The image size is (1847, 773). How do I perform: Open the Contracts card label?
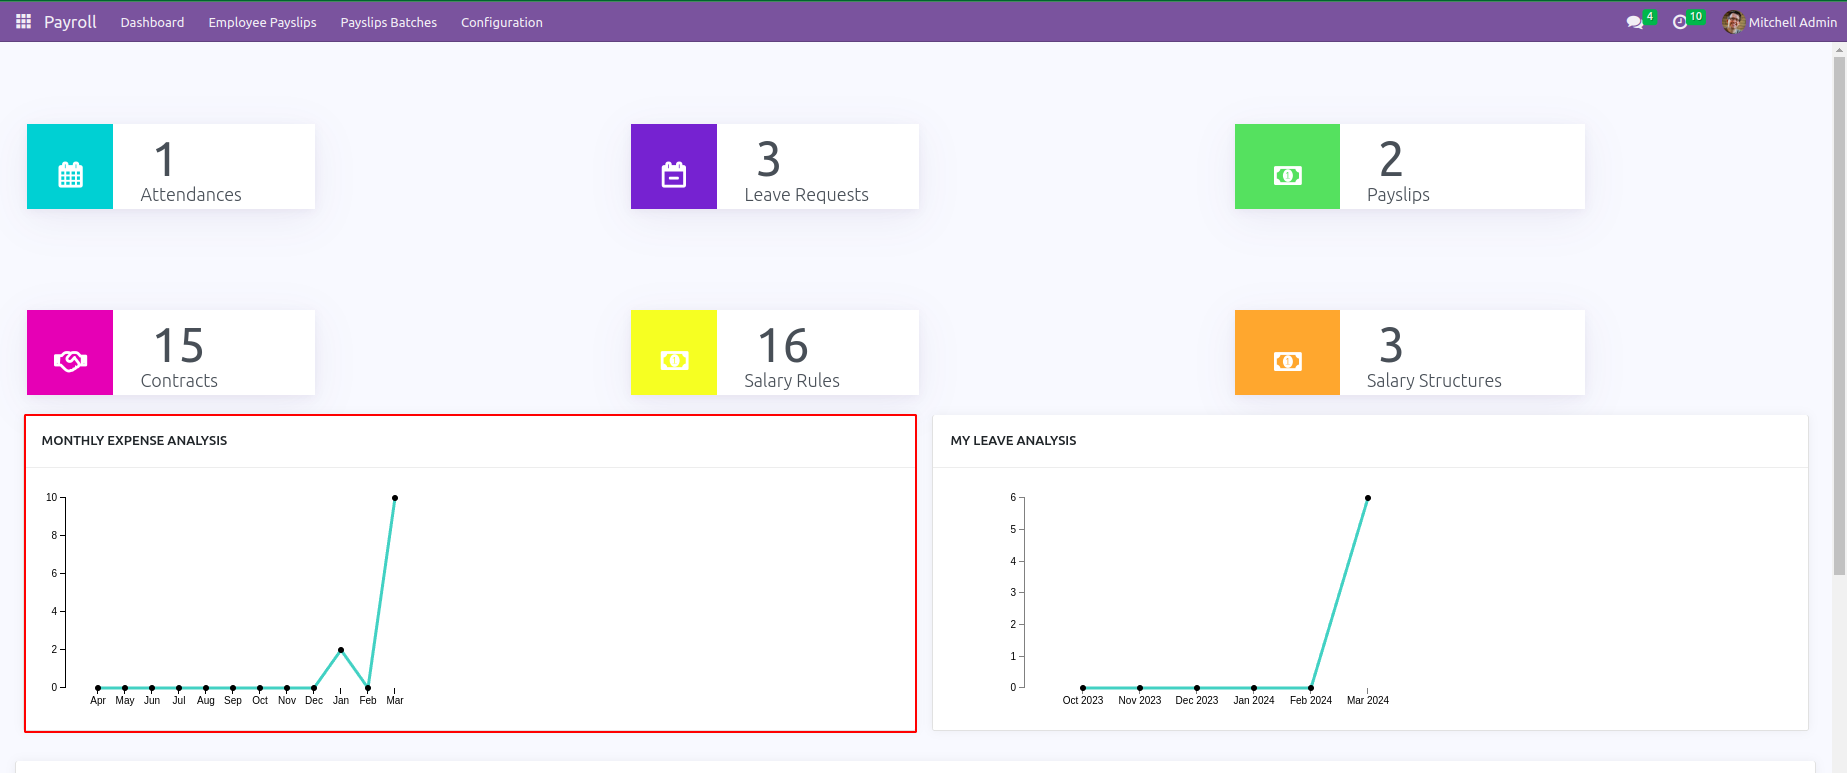pos(179,381)
